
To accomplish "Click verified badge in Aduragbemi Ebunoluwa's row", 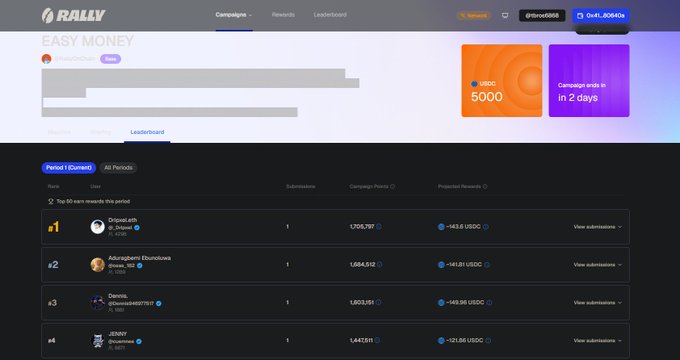I will pyautogui.click(x=140, y=265).
